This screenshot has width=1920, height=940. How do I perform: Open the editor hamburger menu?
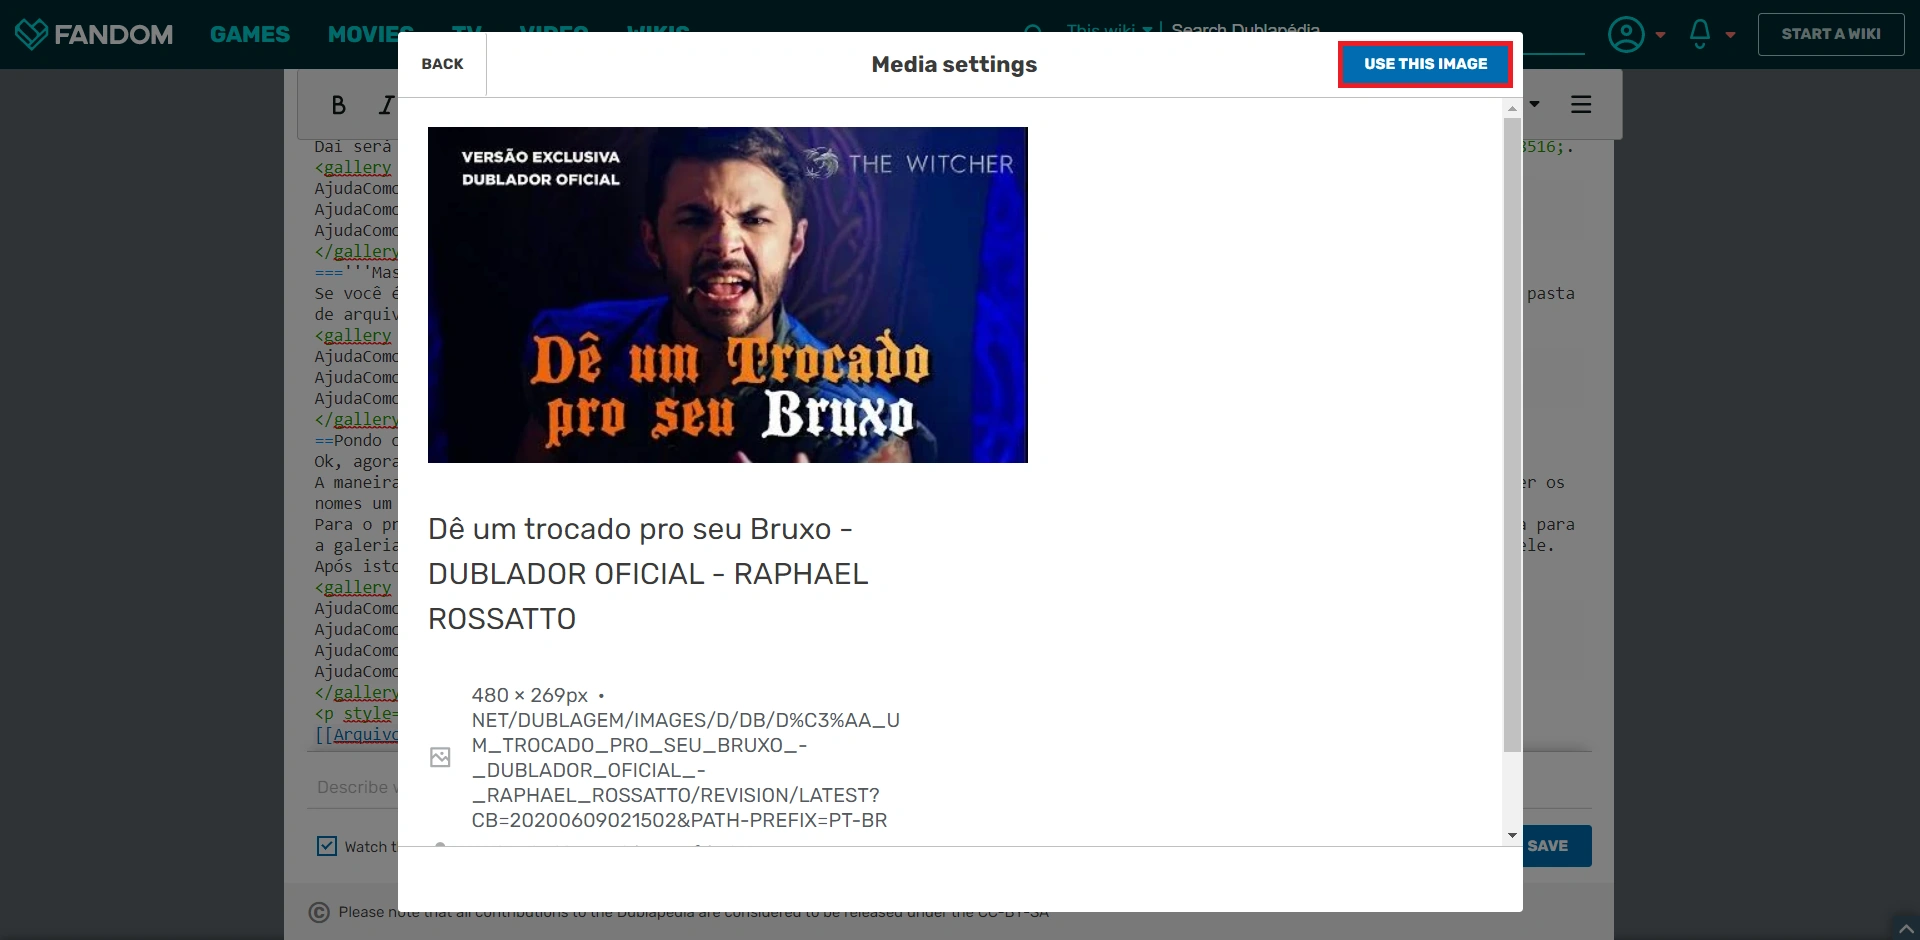[1581, 104]
